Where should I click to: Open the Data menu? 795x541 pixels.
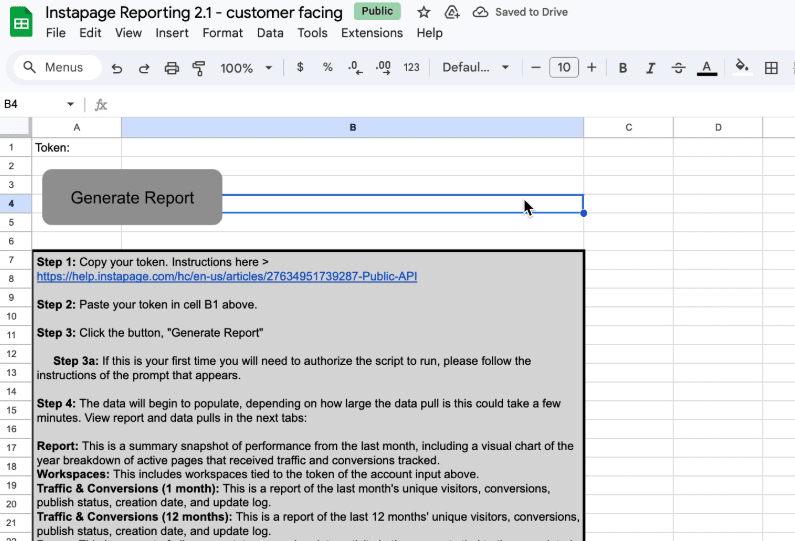tap(270, 33)
